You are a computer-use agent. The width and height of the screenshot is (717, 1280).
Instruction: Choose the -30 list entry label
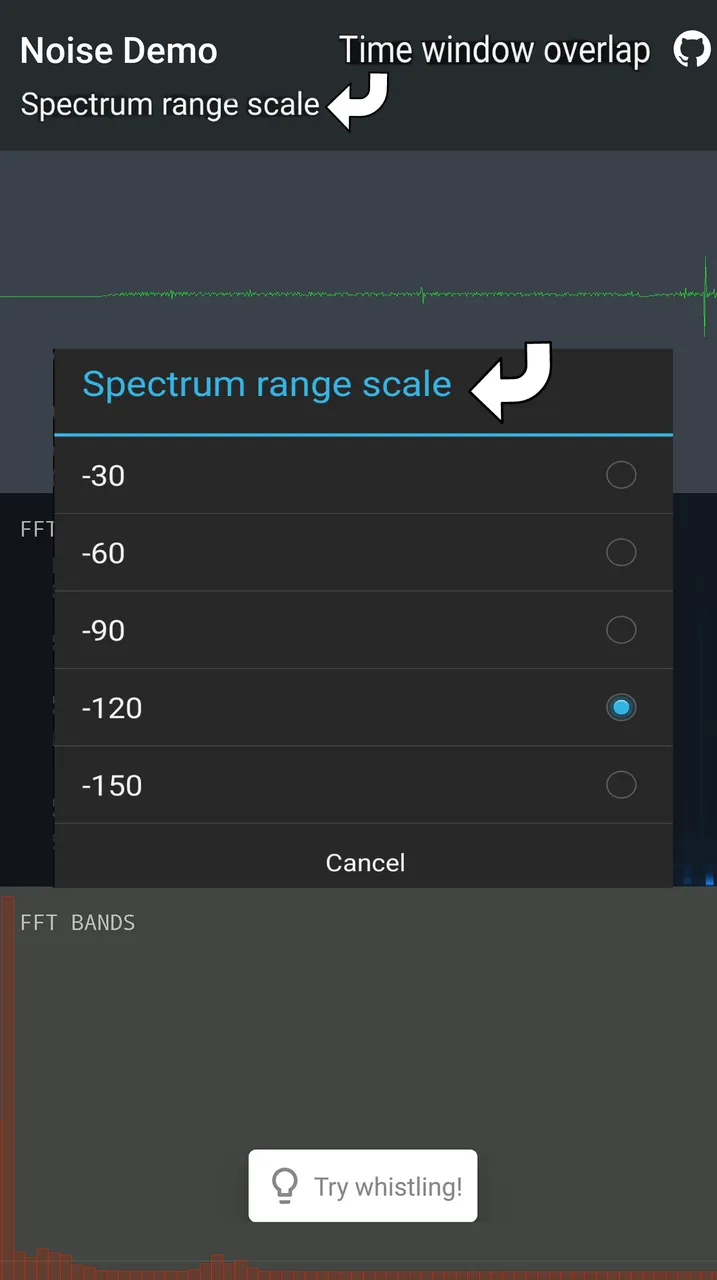104,476
